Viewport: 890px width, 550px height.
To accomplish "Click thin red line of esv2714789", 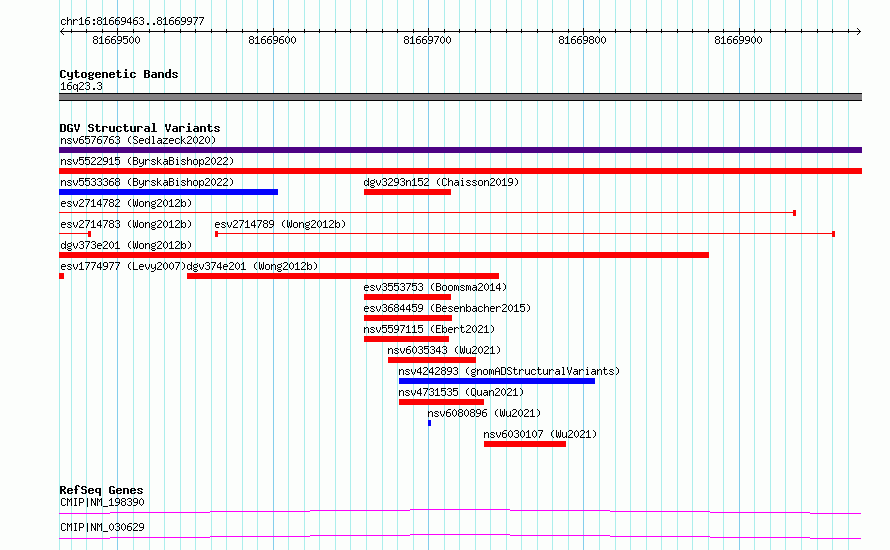I will (525, 234).
